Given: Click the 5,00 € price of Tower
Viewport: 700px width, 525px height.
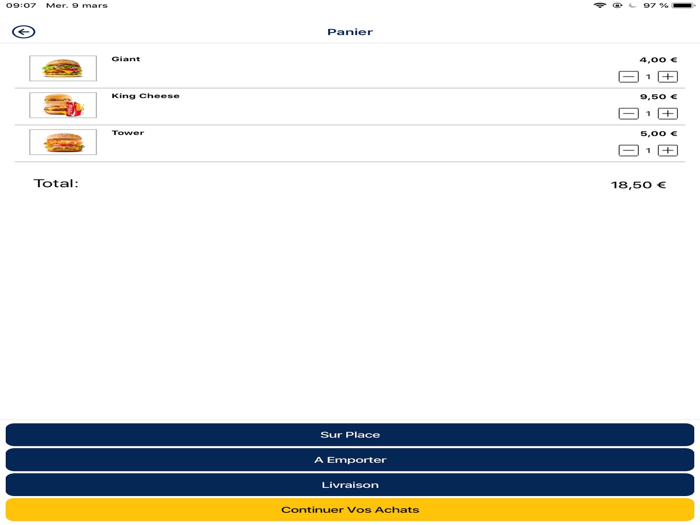Looking at the screenshot, I should click(658, 133).
